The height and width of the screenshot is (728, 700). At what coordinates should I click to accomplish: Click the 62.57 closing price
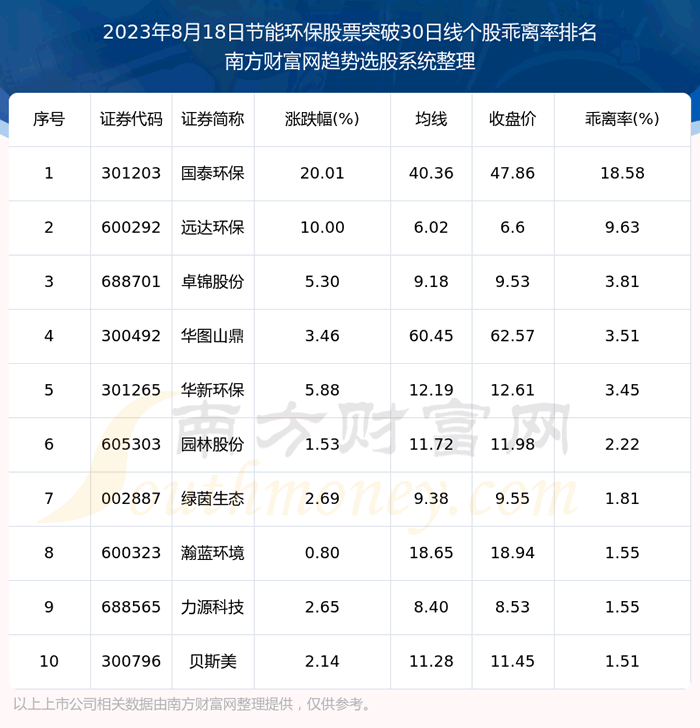[512, 336]
